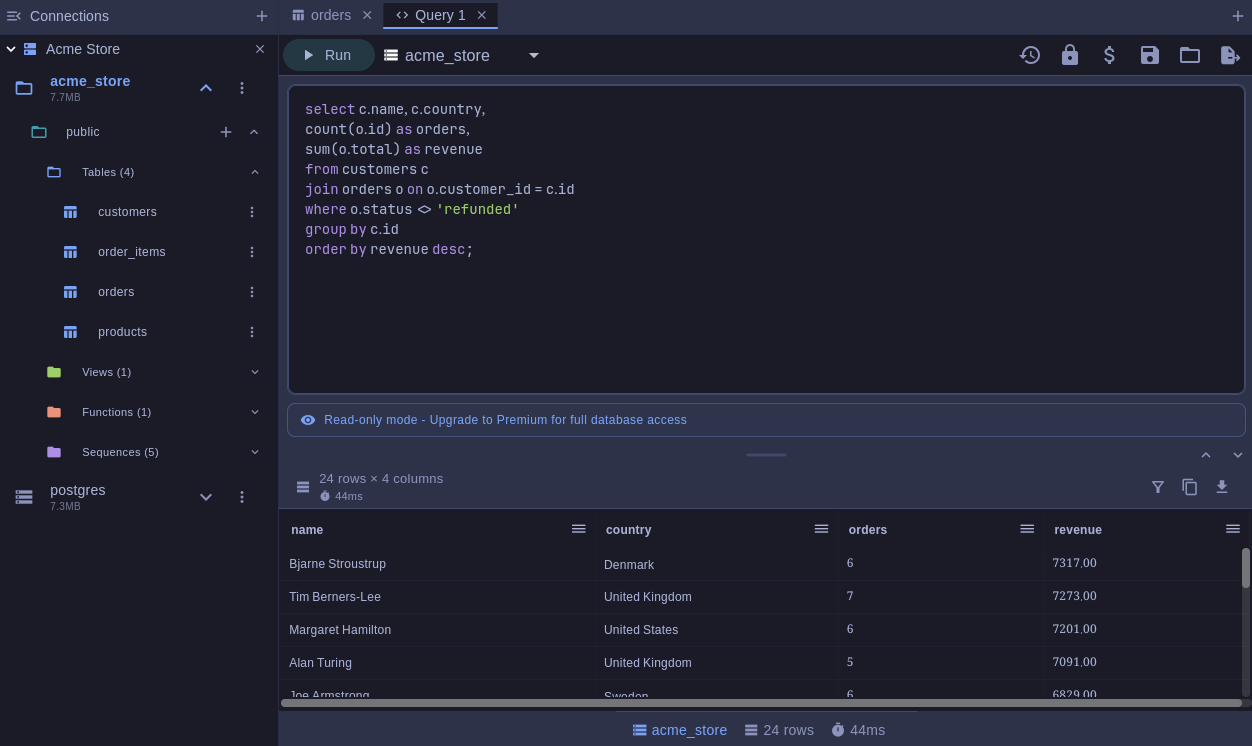This screenshot has height=746, width=1252.
Task: Expand results panel upward
Action: 1206,455
